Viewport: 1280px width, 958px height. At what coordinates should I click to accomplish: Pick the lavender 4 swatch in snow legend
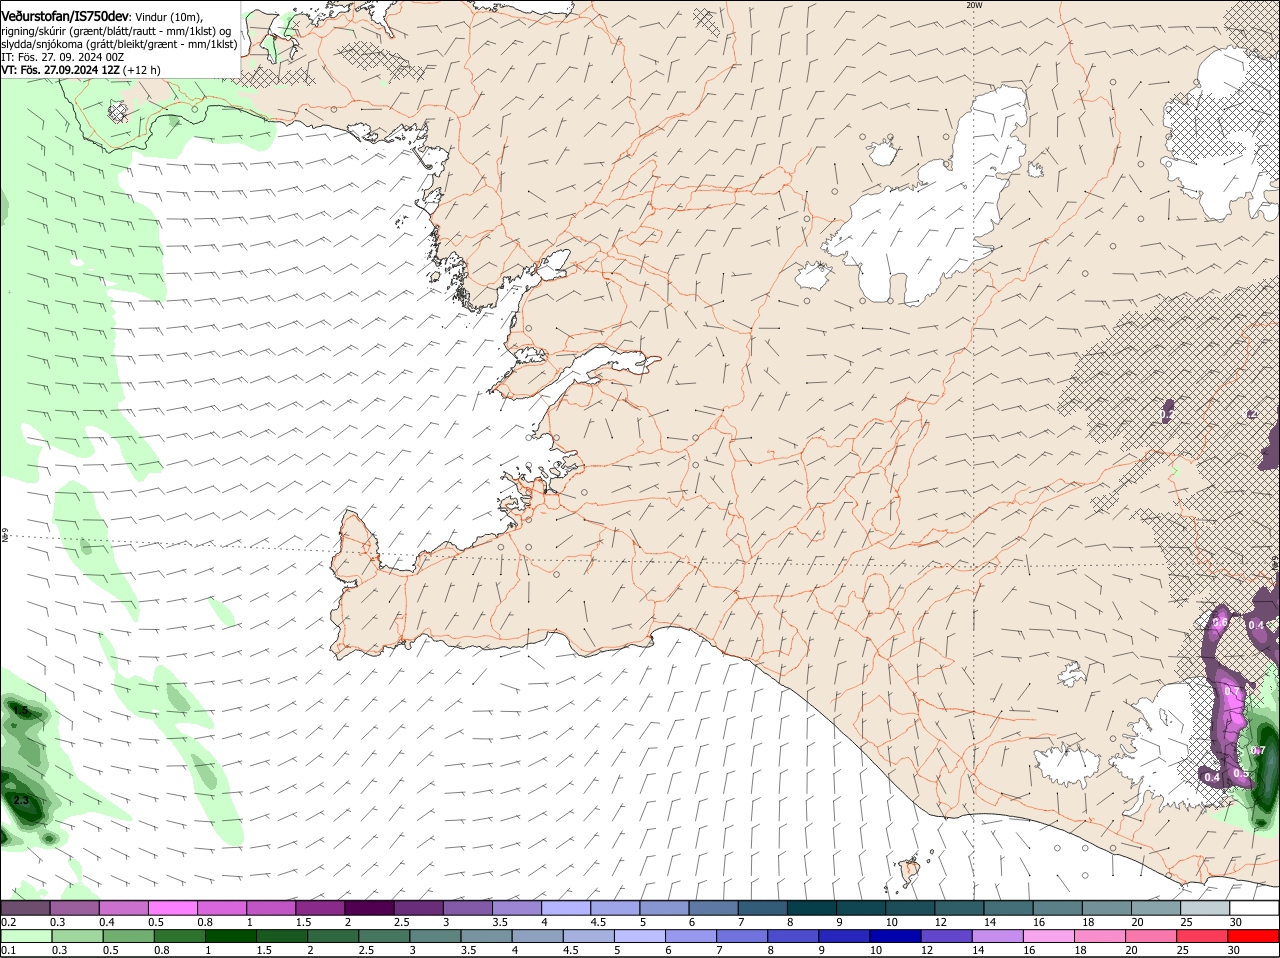pyautogui.click(x=565, y=907)
